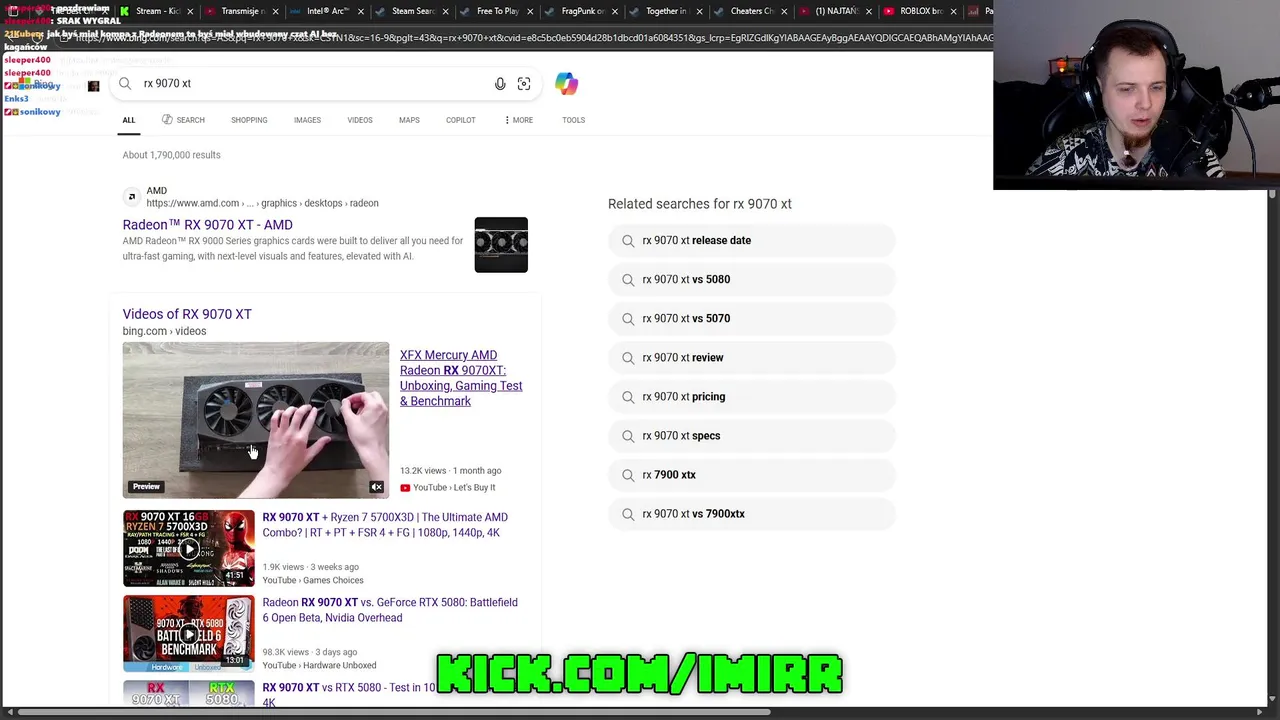Click the AMD site favicon
Image resolution: width=1280 pixels, height=720 pixels.
point(131,197)
